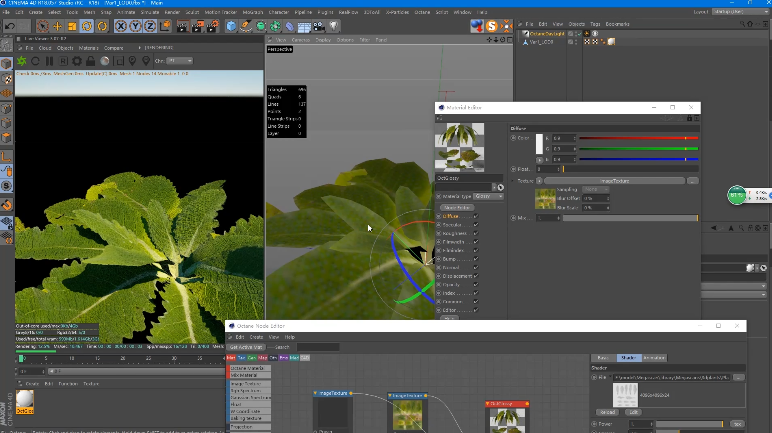Image resolution: width=772 pixels, height=433 pixels.
Task: Open the Node Editor Create menu
Action: coord(257,337)
